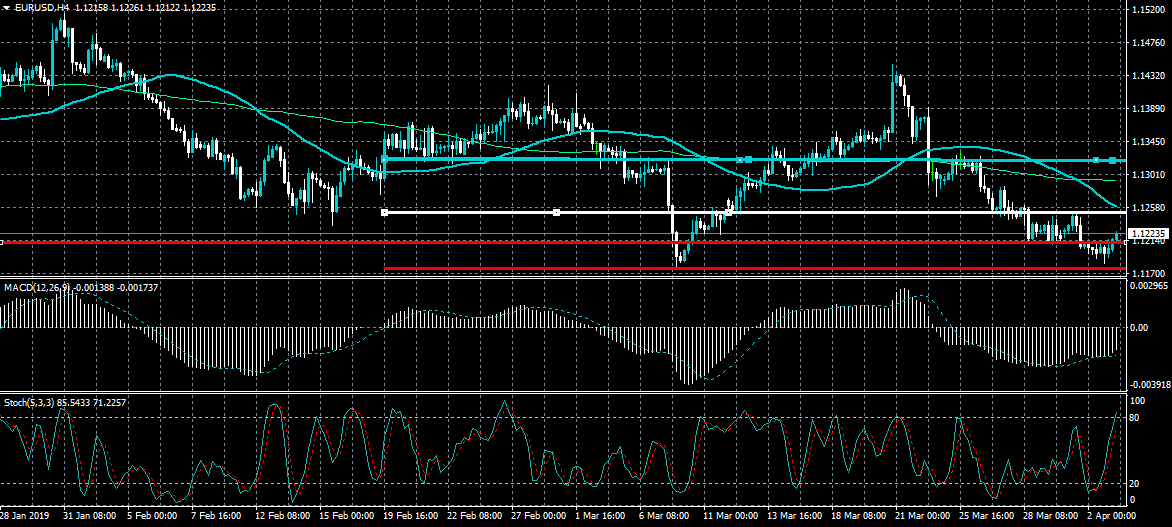Click price level 1.14760 on the axis
1172x527 pixels.
coord(1147,43)
